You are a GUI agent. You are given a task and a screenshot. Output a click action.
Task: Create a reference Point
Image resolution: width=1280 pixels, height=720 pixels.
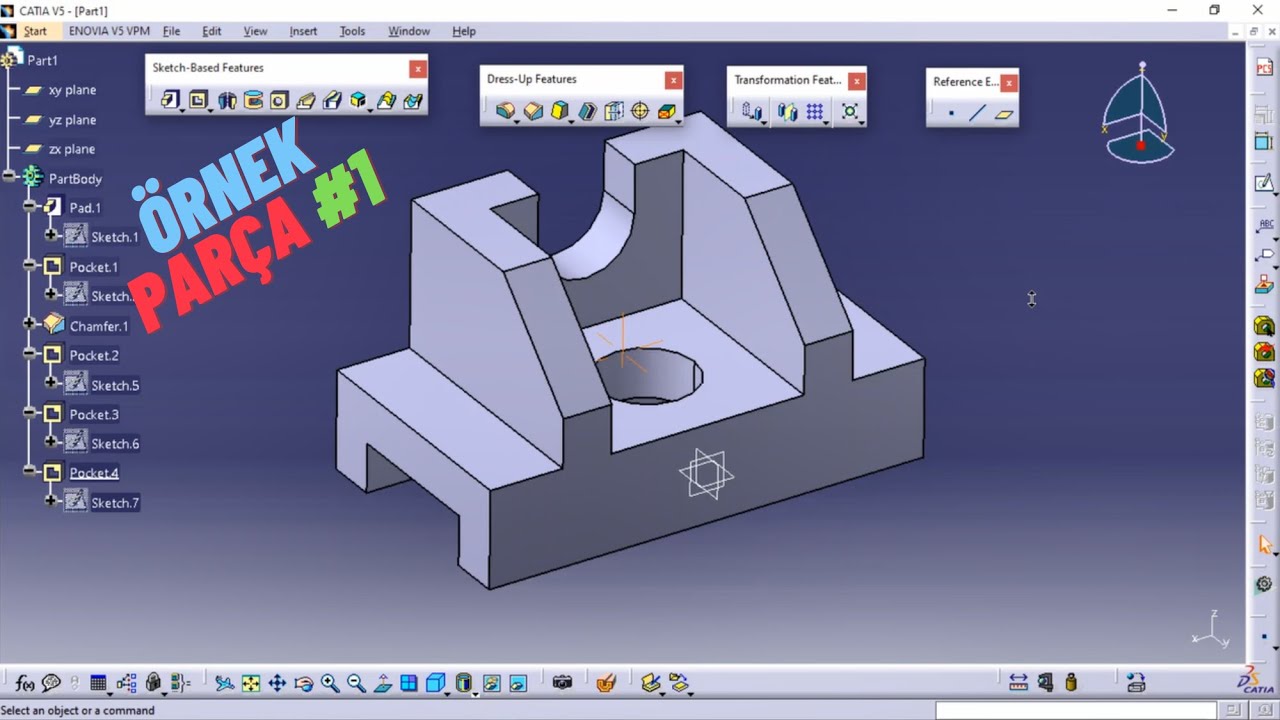(951, 114)
